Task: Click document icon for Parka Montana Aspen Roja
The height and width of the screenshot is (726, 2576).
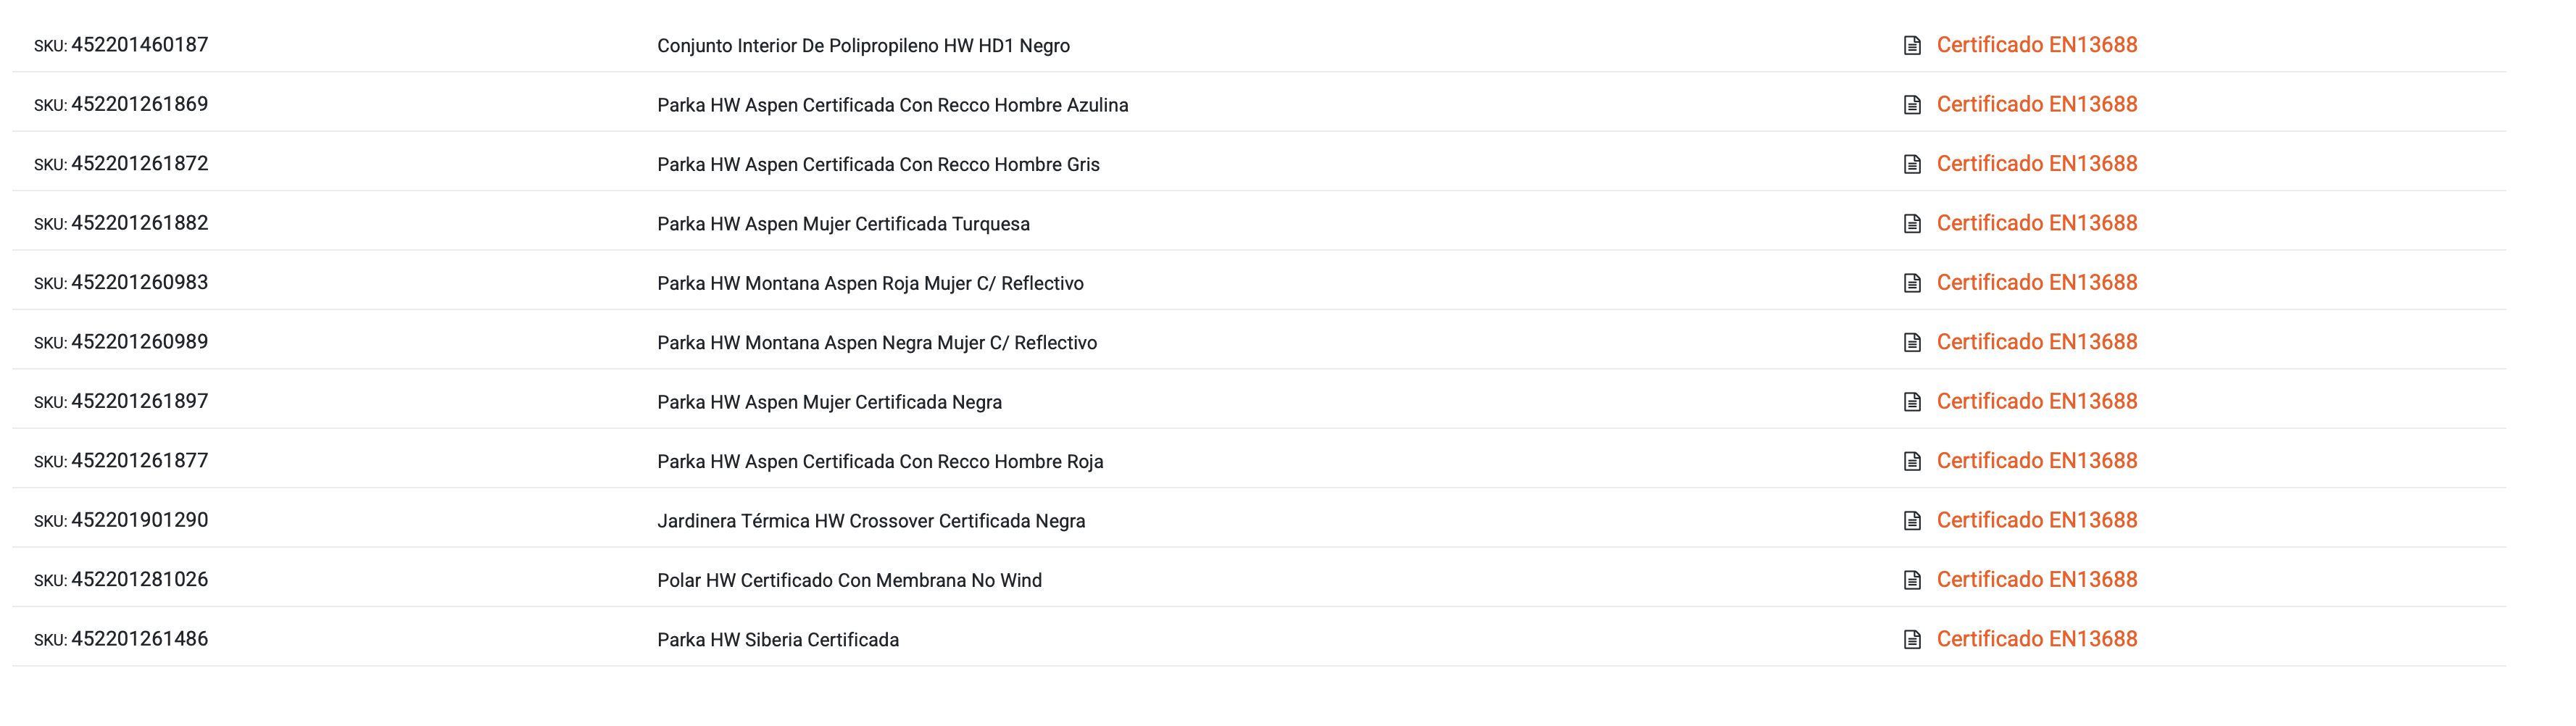Action: [1912, 283]
